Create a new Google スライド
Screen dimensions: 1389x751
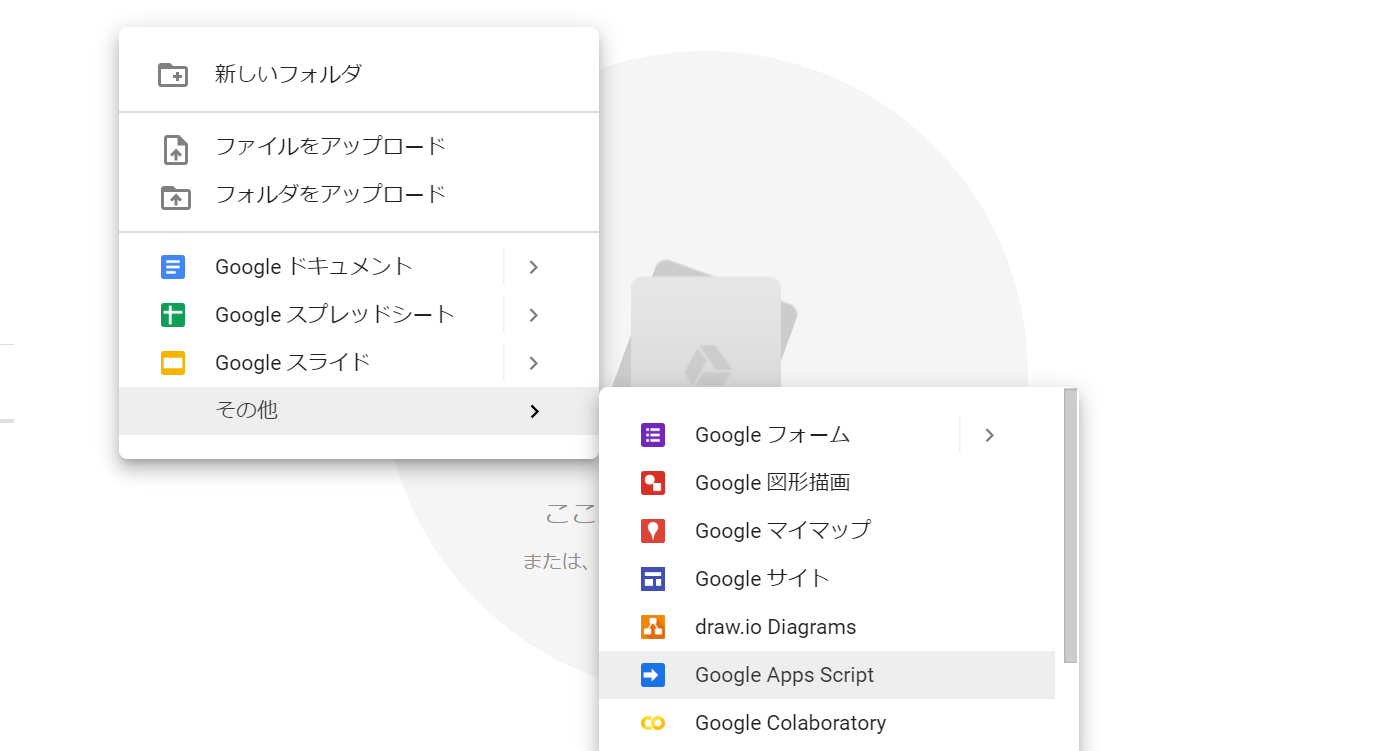pyautogui.click(x=311, y=363)
